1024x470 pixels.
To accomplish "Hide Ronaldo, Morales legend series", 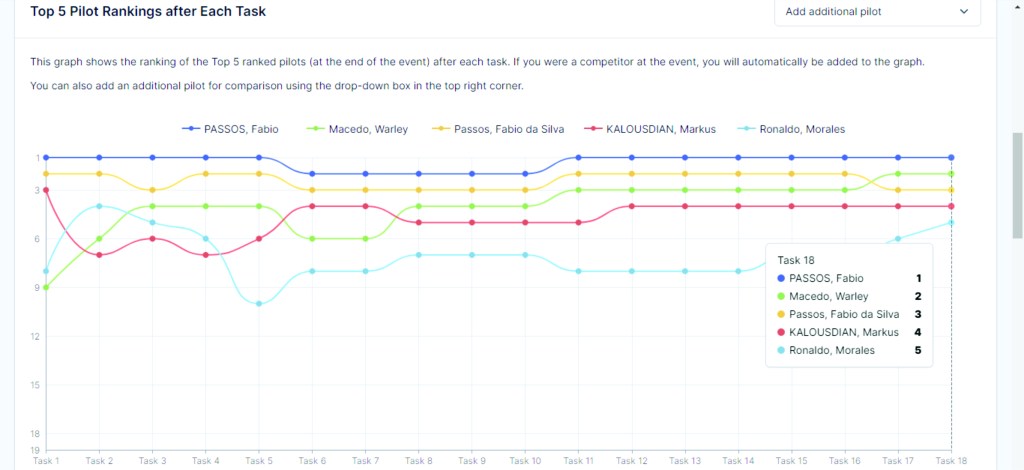I will [x=794, y=129].
